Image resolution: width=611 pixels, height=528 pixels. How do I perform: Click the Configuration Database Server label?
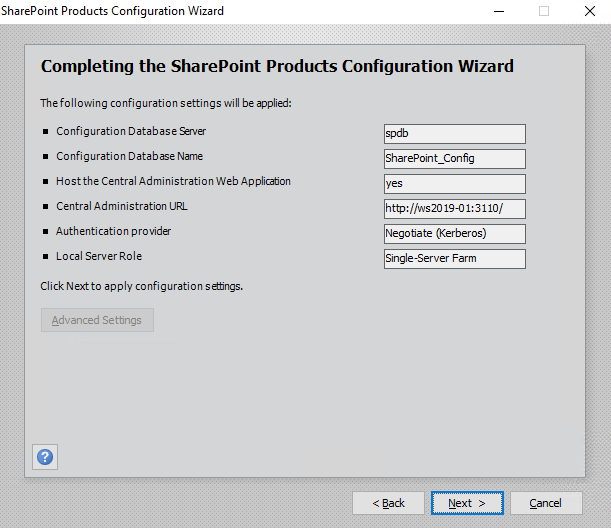tap(131, 131)
